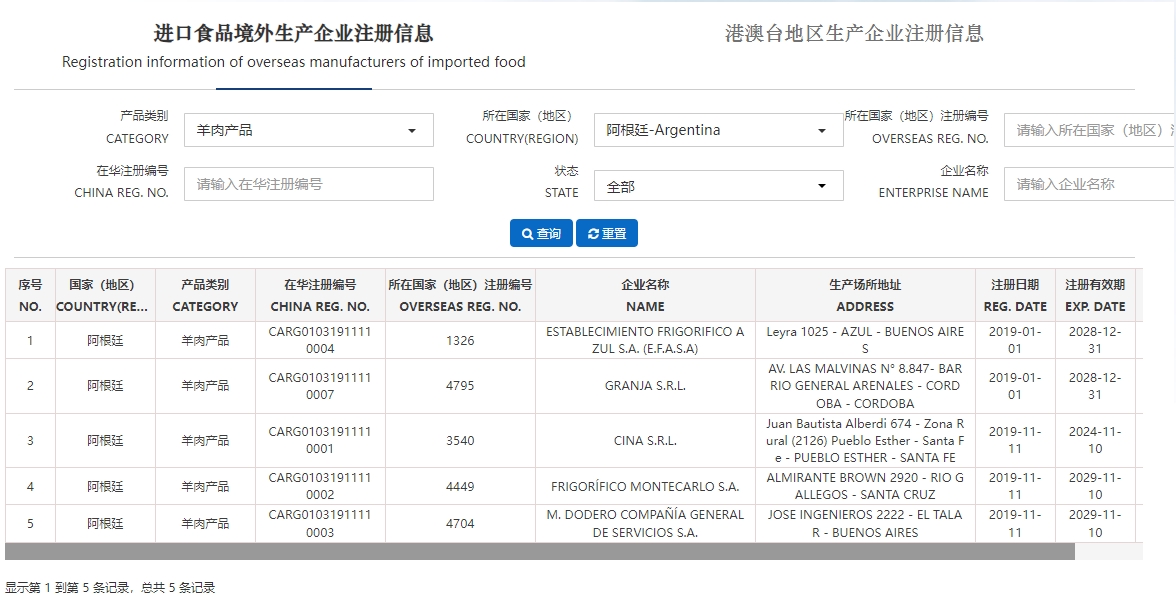Click the 查询 search button
This screenshot has height=597, width=1176.
(540, 233)
